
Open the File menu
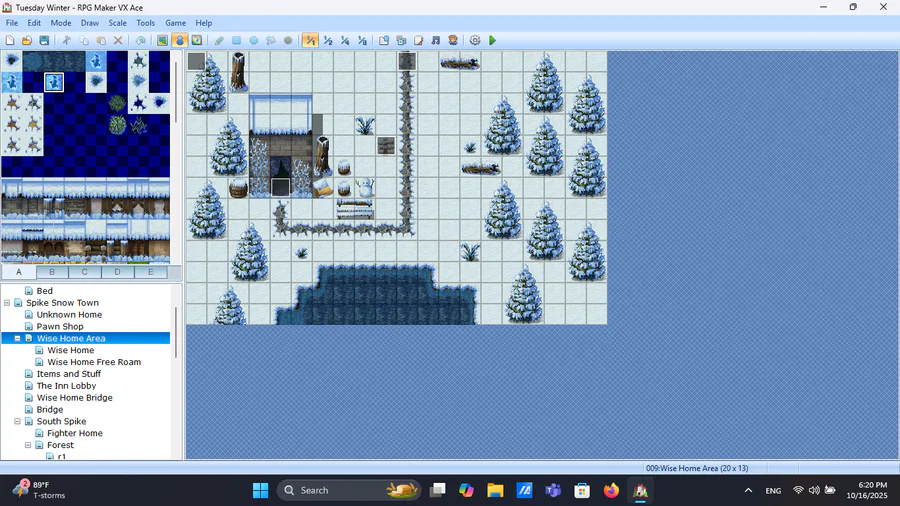12,23
